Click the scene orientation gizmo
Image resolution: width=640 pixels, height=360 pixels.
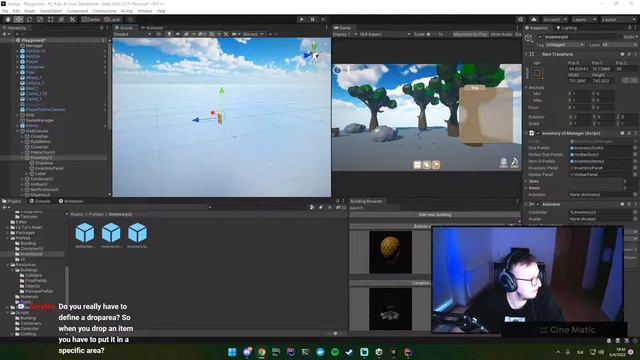(x=313, y=53)
